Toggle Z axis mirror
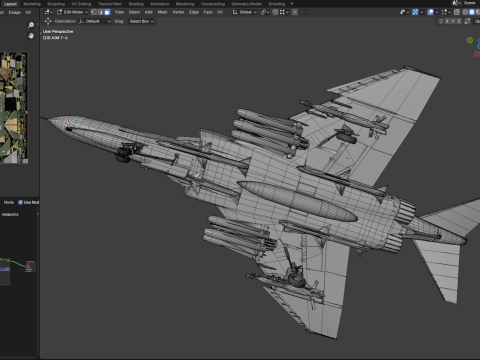The image size is (480, 360). 459,21
